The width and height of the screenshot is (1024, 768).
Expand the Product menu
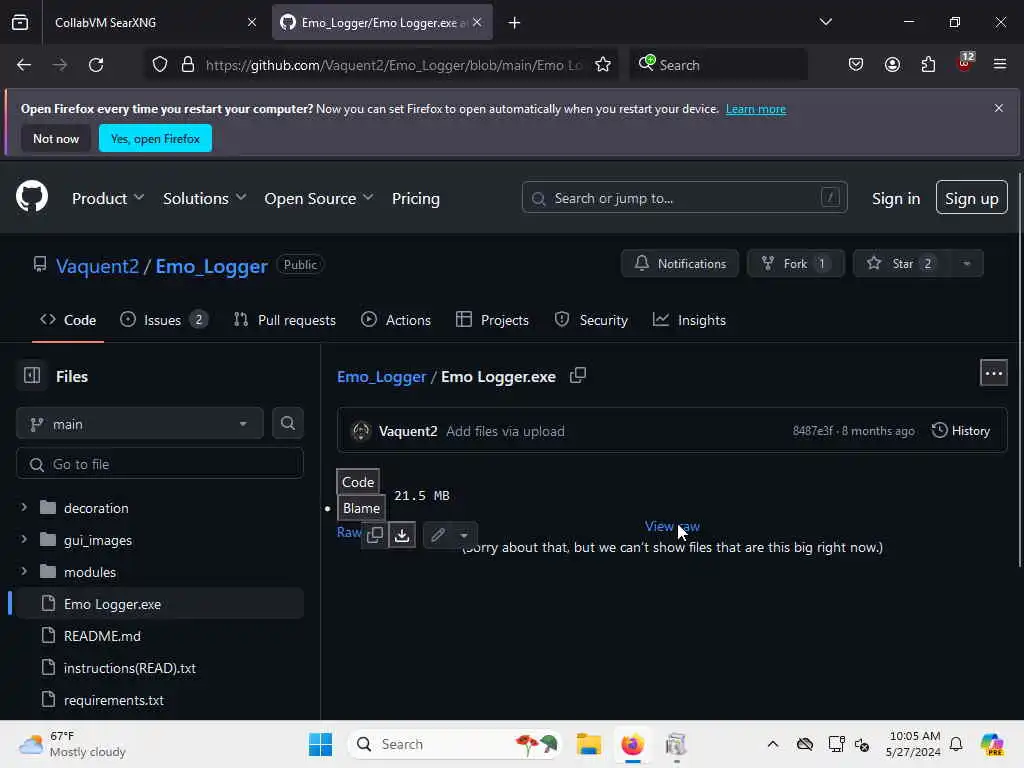pos(108,198)
